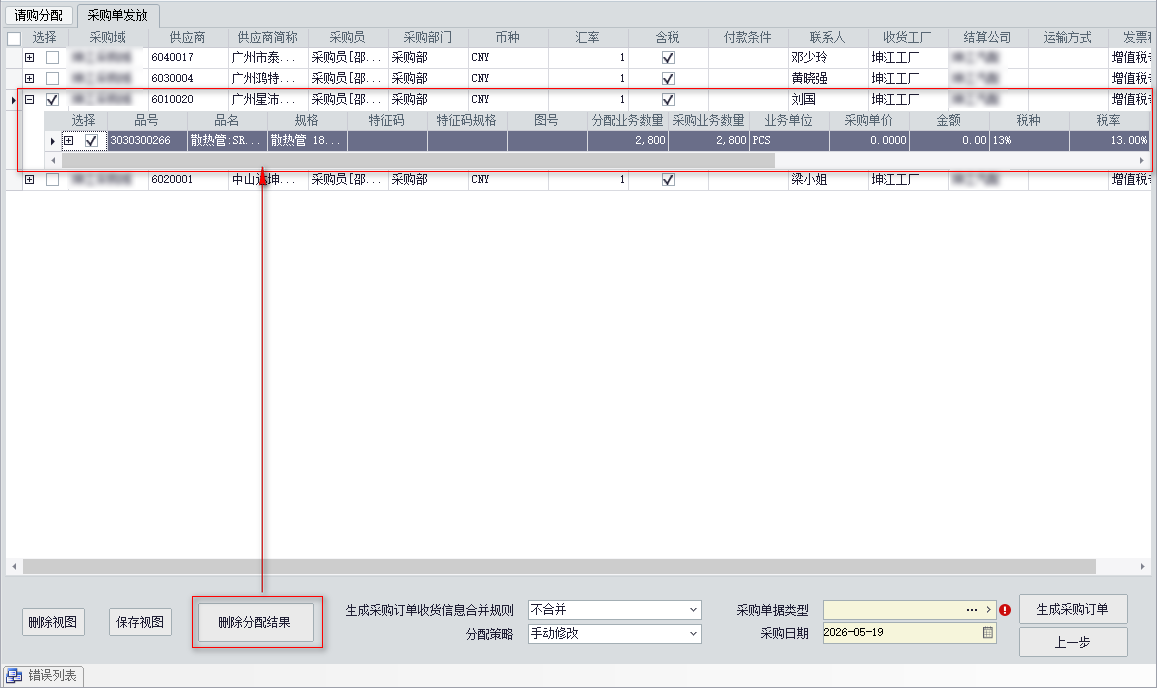This screenshot has height=688, width=1157.
Task: Click the 税种 cell showing 13%
Action: 1029,140
